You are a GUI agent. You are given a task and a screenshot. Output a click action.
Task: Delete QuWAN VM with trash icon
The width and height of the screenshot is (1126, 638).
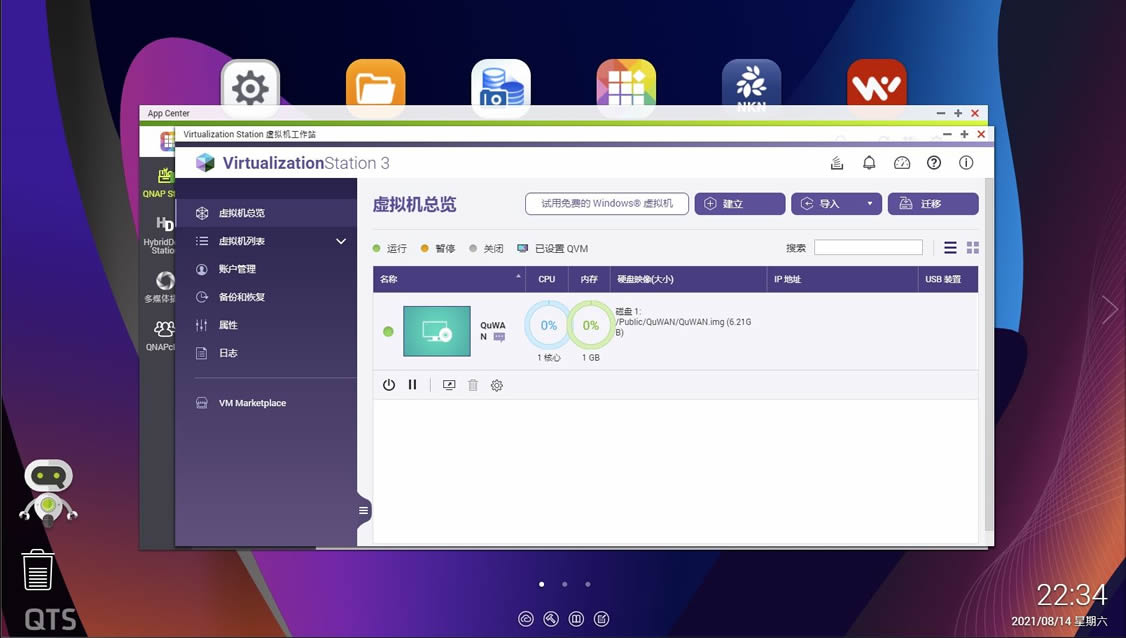[x=473, y=385]
